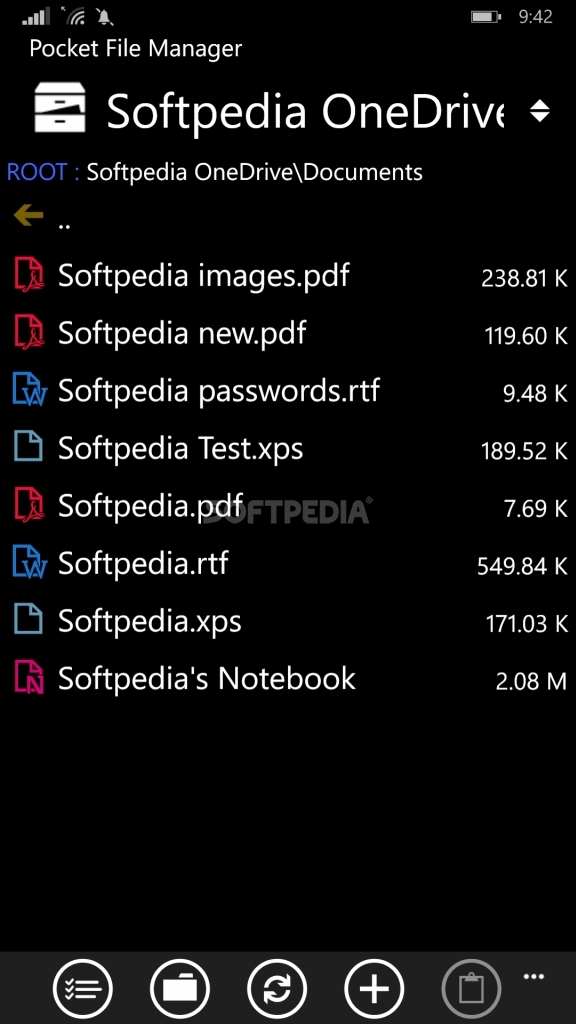
Task: Tap the clipboard paste icon
Action: (x=472, y=989)
